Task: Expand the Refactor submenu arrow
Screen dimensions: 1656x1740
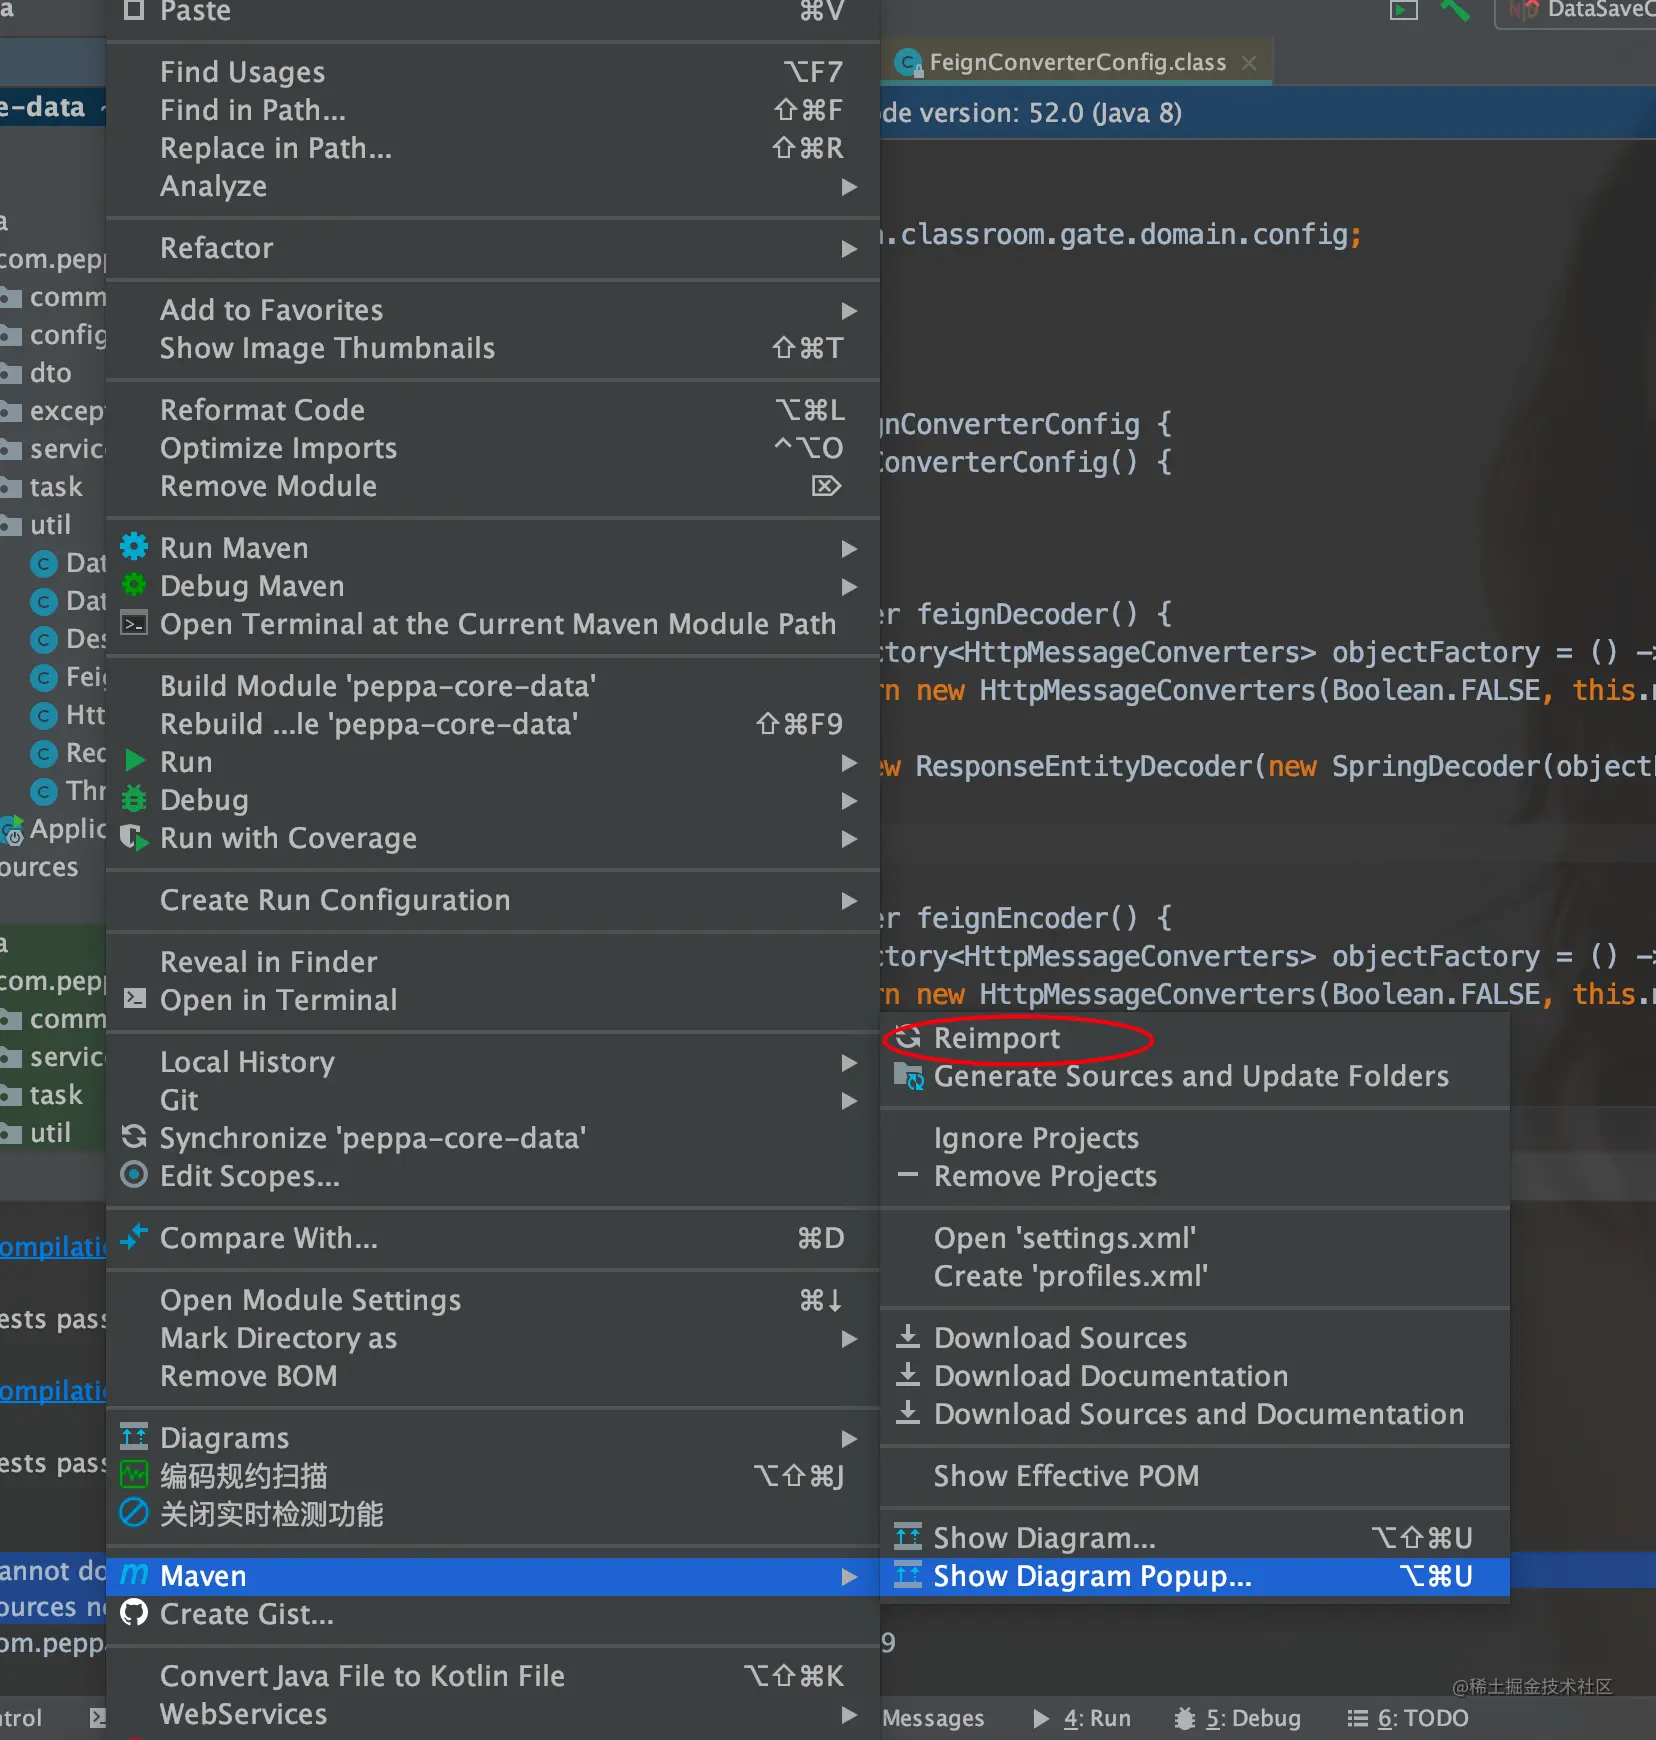Action: coord(849,248)
